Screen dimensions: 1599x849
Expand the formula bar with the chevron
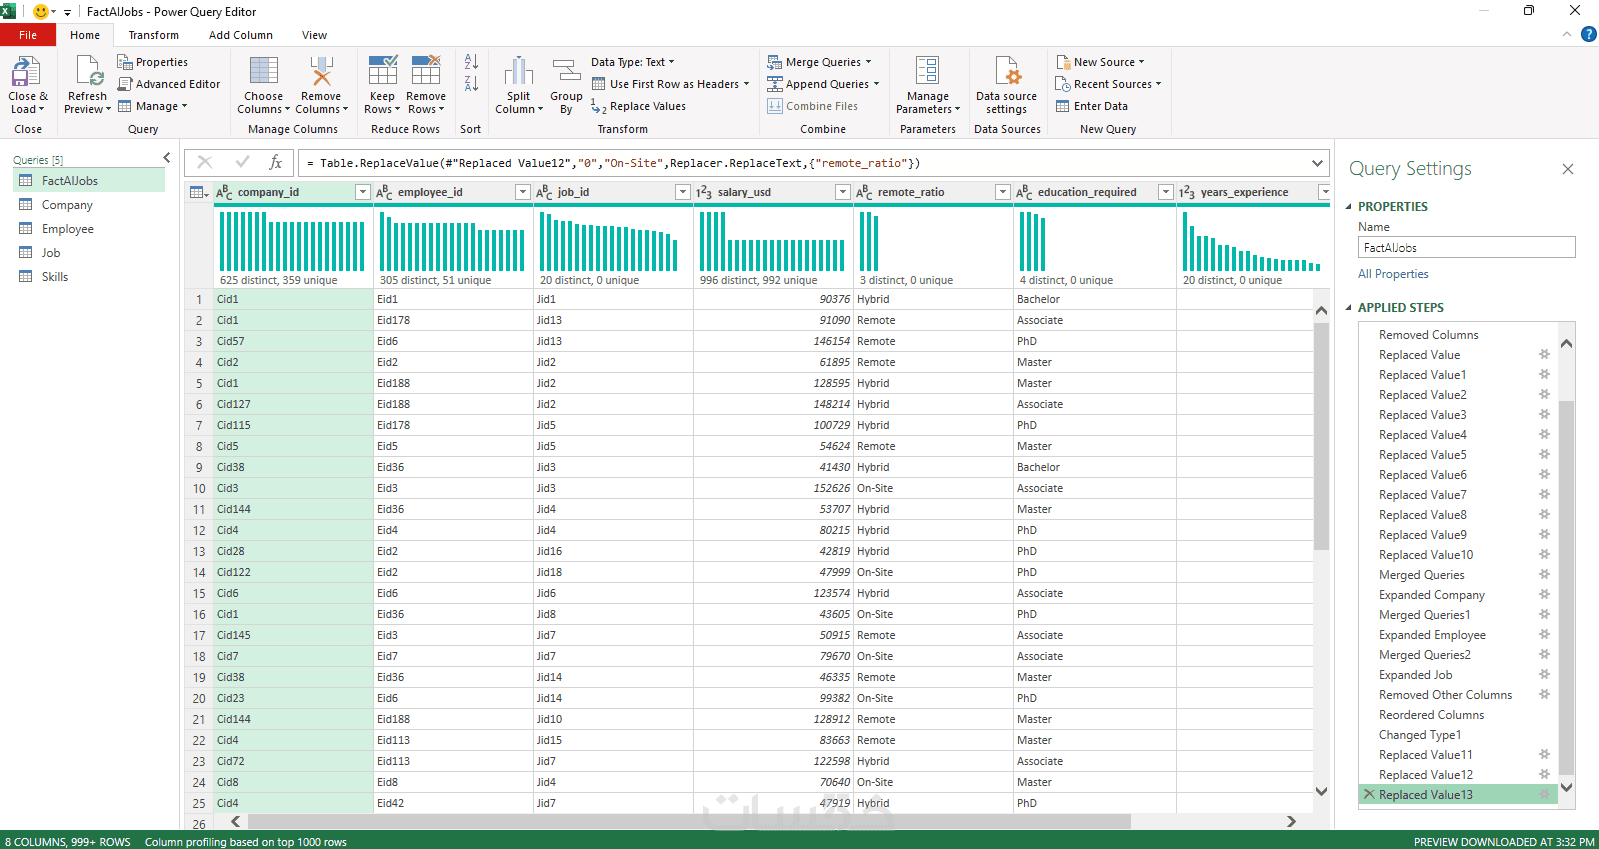[1317, 163]
